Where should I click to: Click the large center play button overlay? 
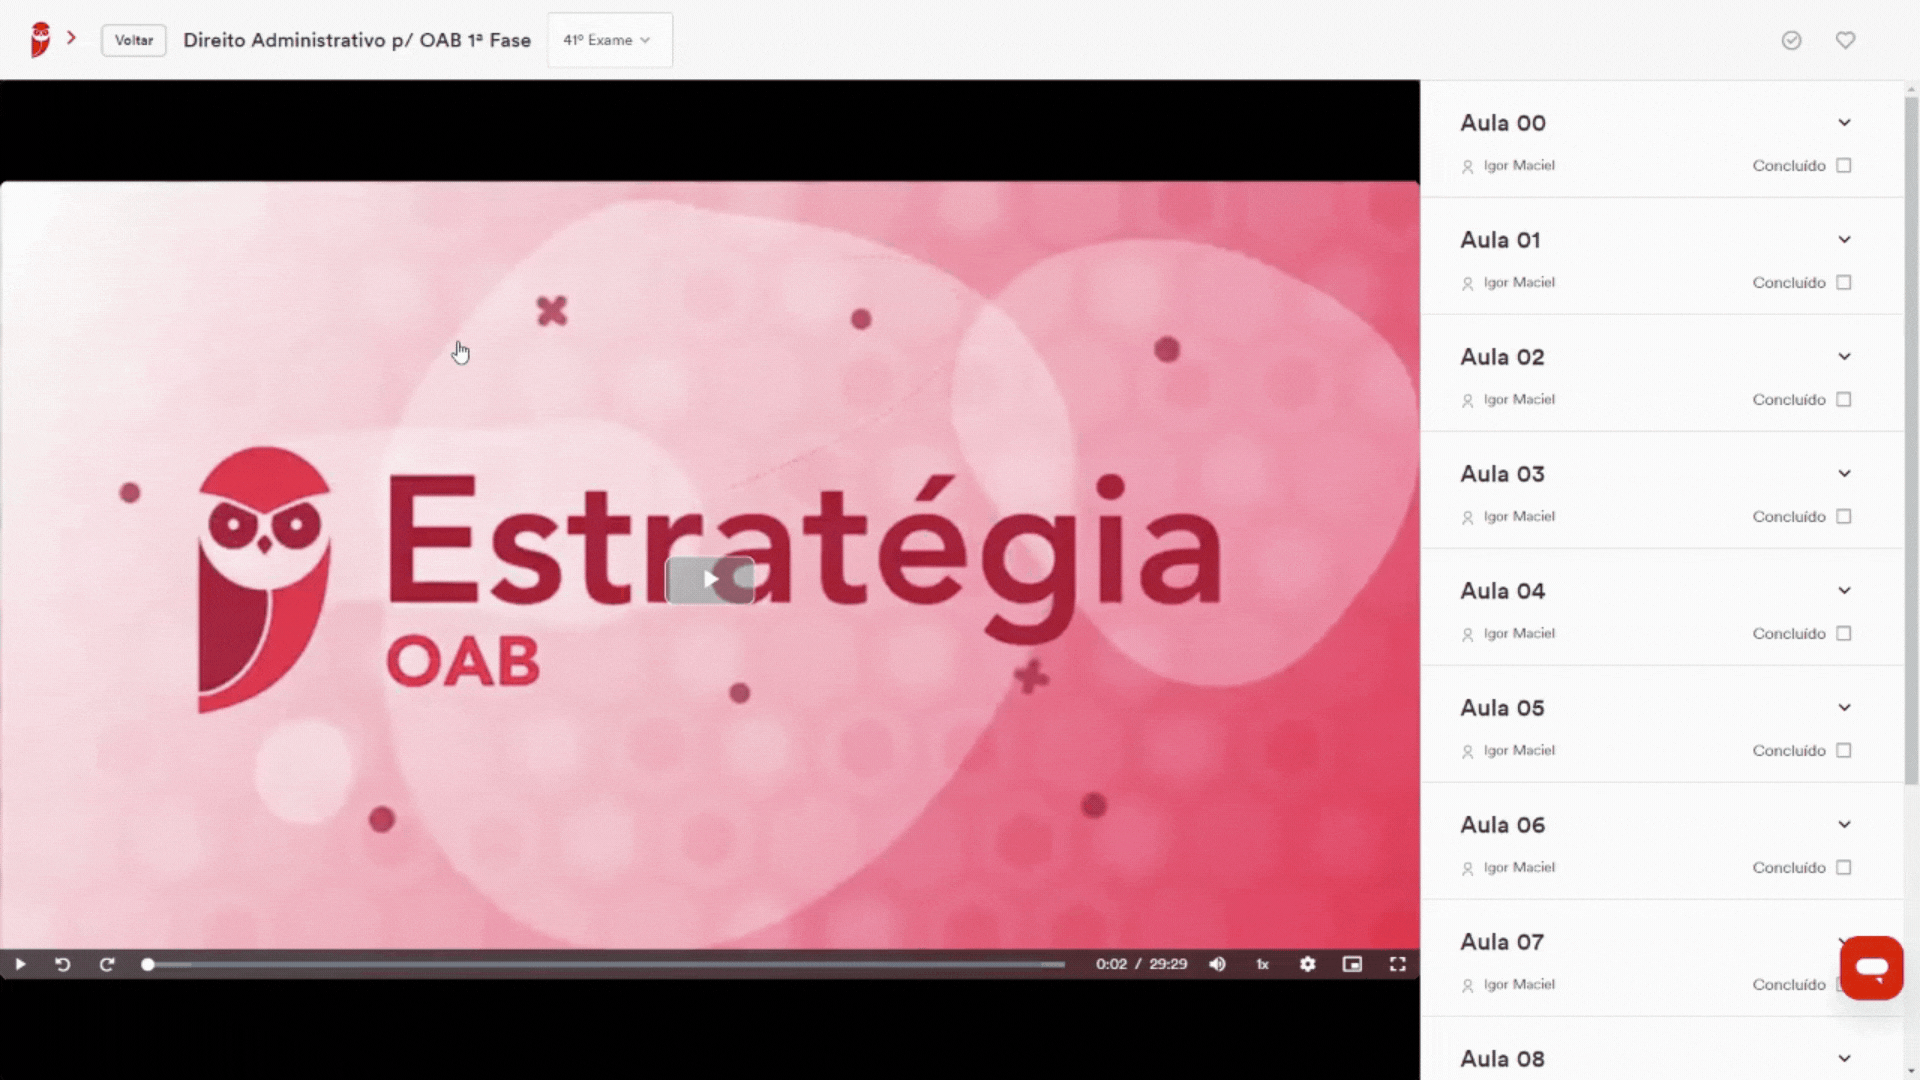tap(710, 580)
